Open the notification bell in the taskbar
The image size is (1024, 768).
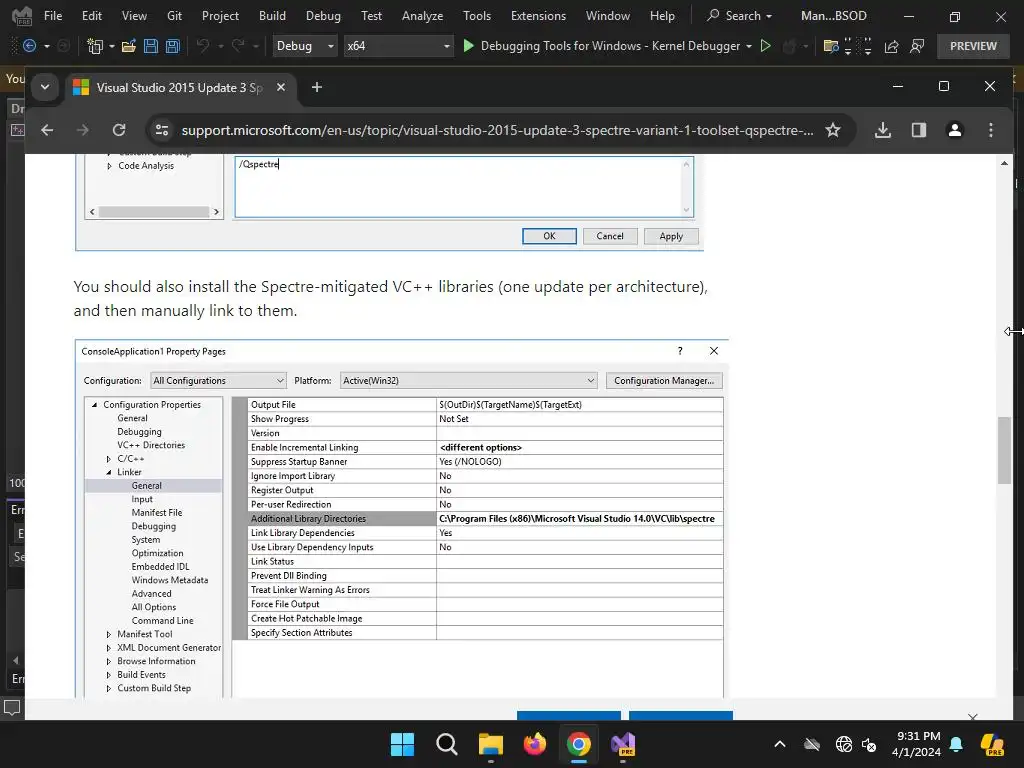956,744
